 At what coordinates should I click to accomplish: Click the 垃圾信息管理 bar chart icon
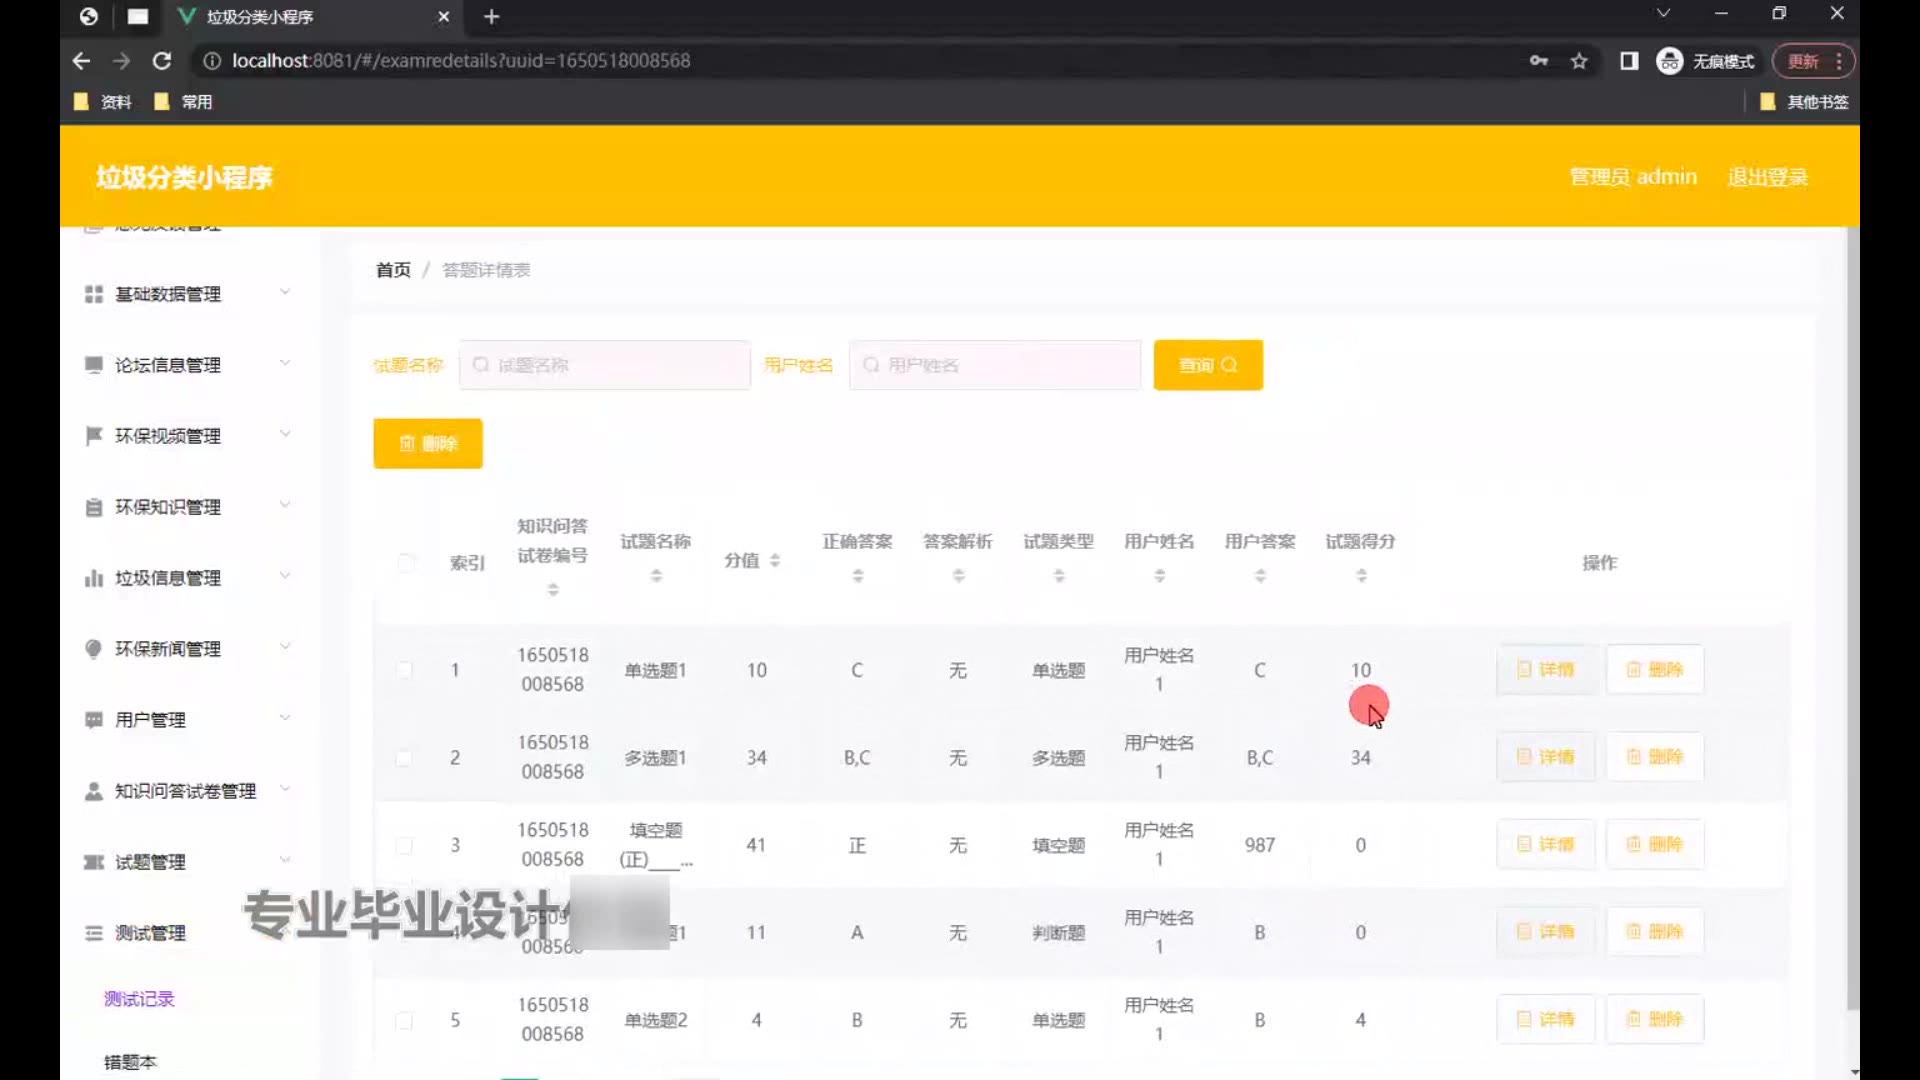click(94, 578)
